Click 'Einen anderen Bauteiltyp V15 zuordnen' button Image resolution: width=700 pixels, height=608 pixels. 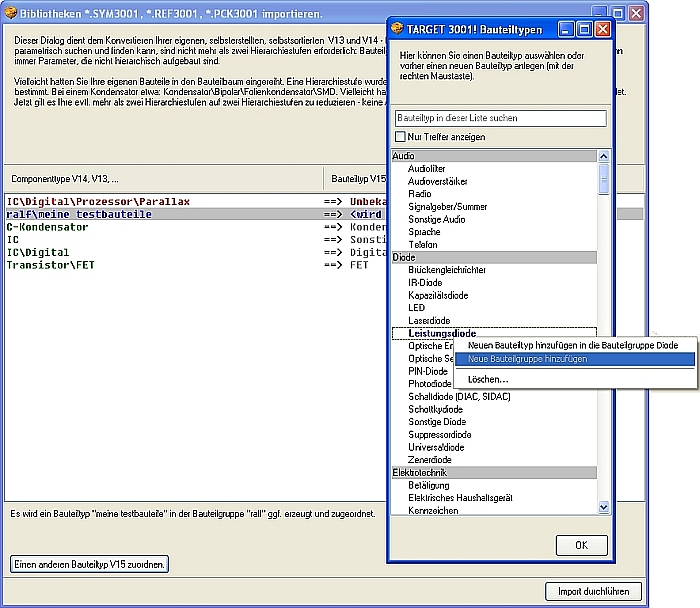click(89, 564)
